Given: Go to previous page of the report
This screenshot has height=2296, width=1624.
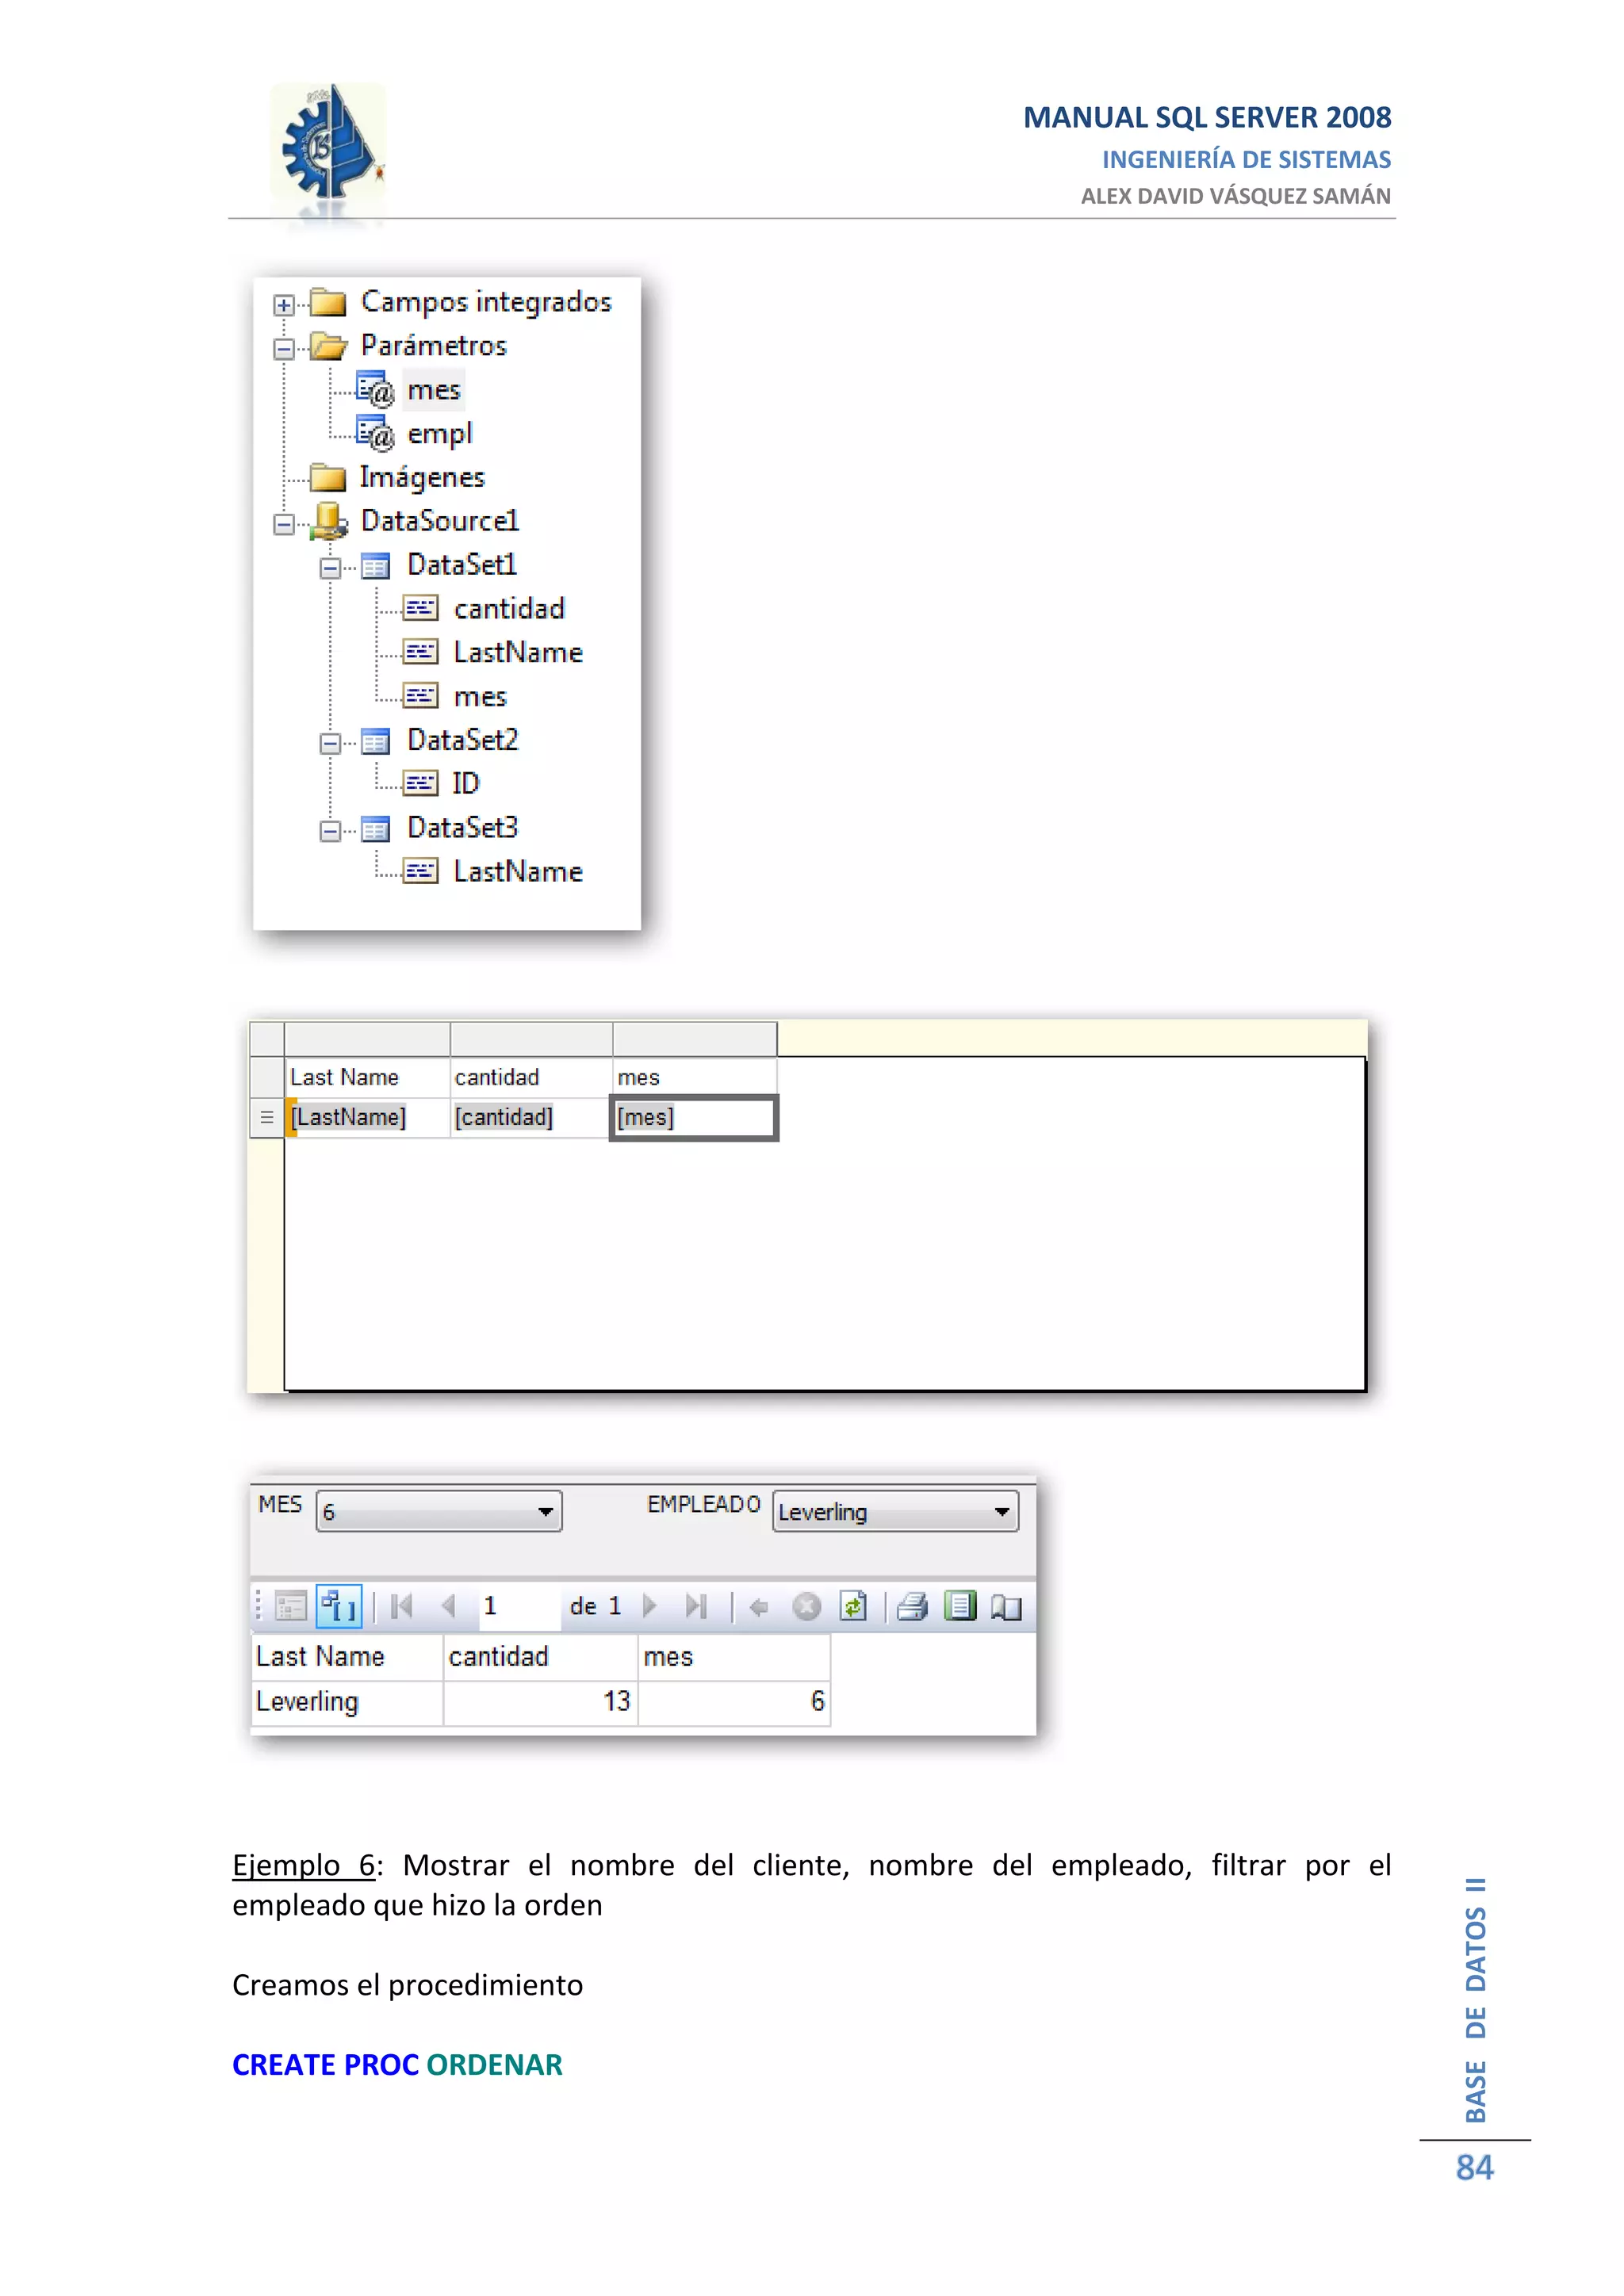Looking at the screenshot, I should 448,1607.
